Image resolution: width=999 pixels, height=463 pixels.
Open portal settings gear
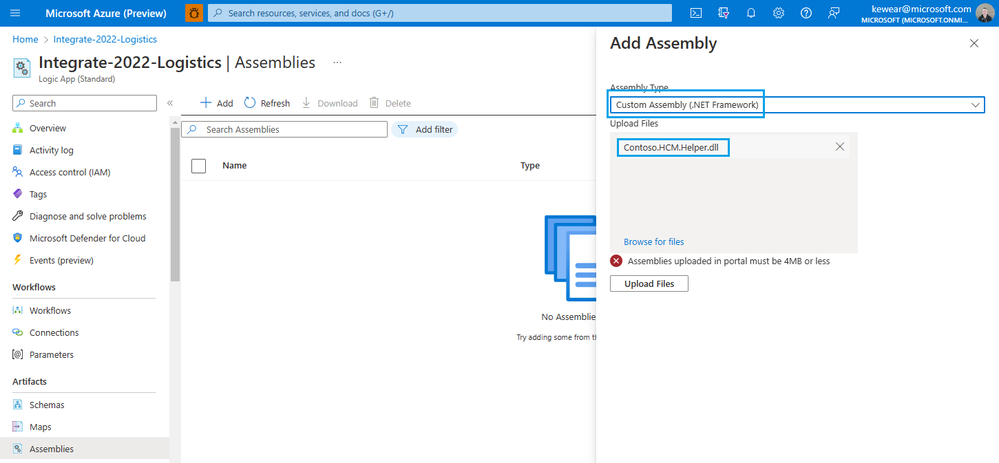tap(779, 13)
